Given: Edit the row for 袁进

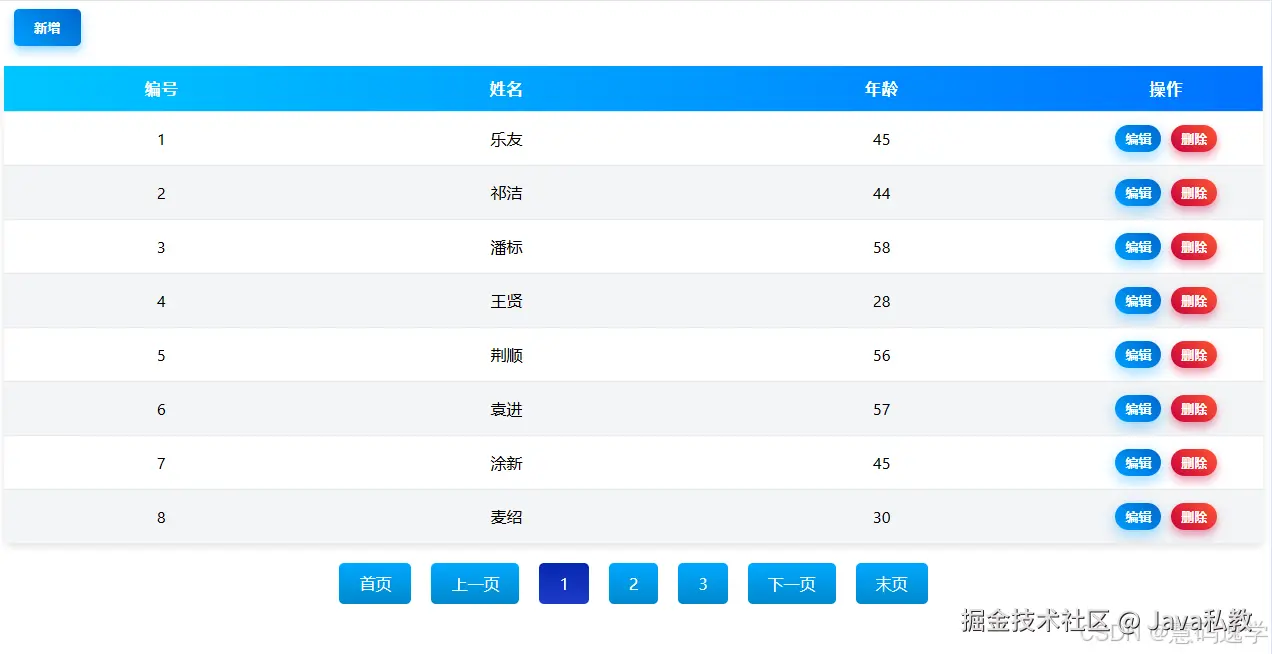Looking at the screenshot, I should pyautogui.click(x=1138, y=409).
